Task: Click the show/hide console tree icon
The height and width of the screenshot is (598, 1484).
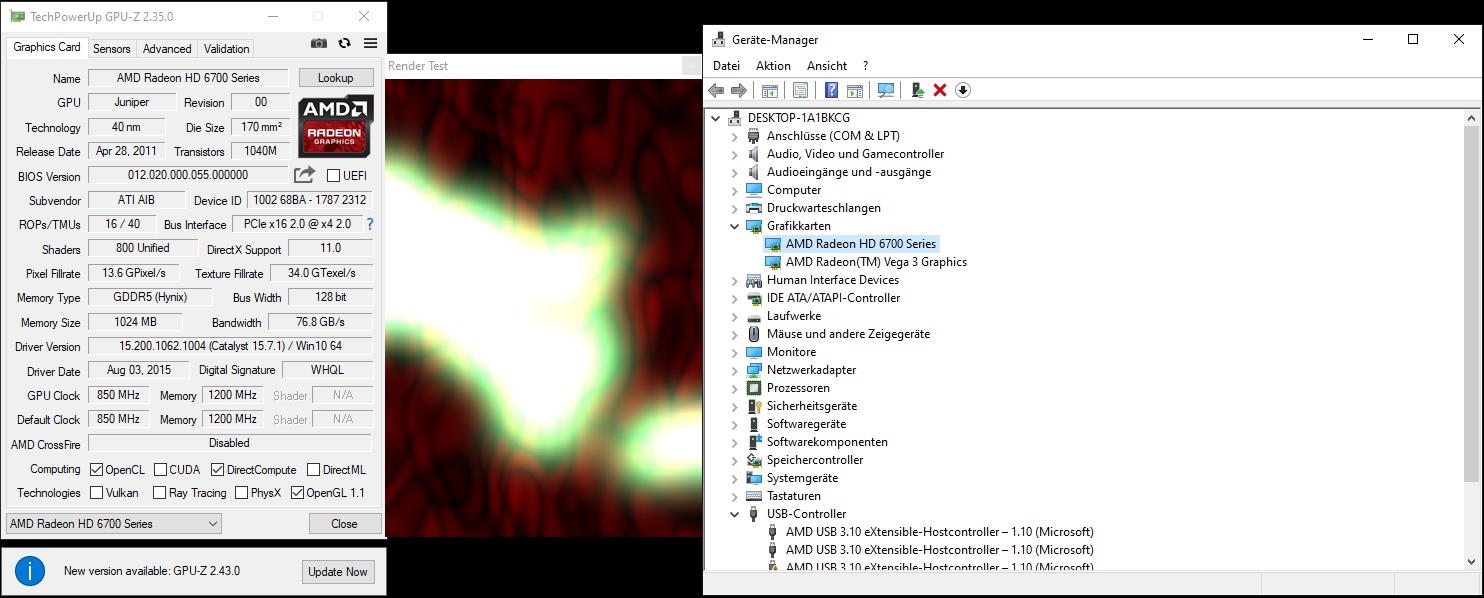Action: (769, 90)
